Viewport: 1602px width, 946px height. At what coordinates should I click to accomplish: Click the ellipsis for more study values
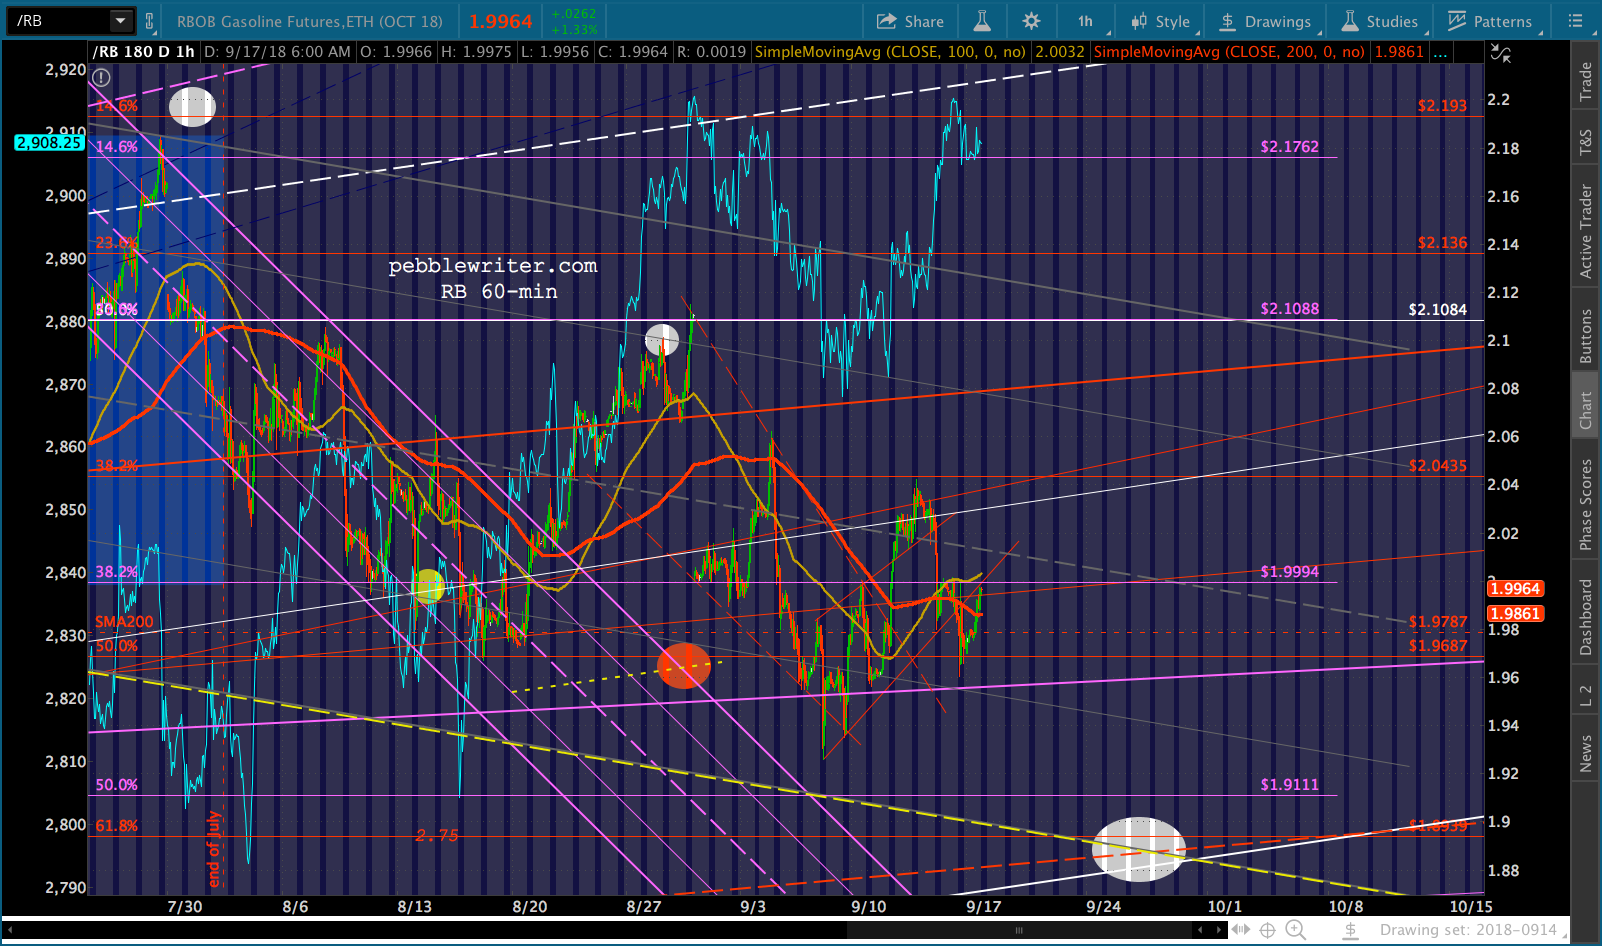pyautogui.click(x=1440, y=52)
